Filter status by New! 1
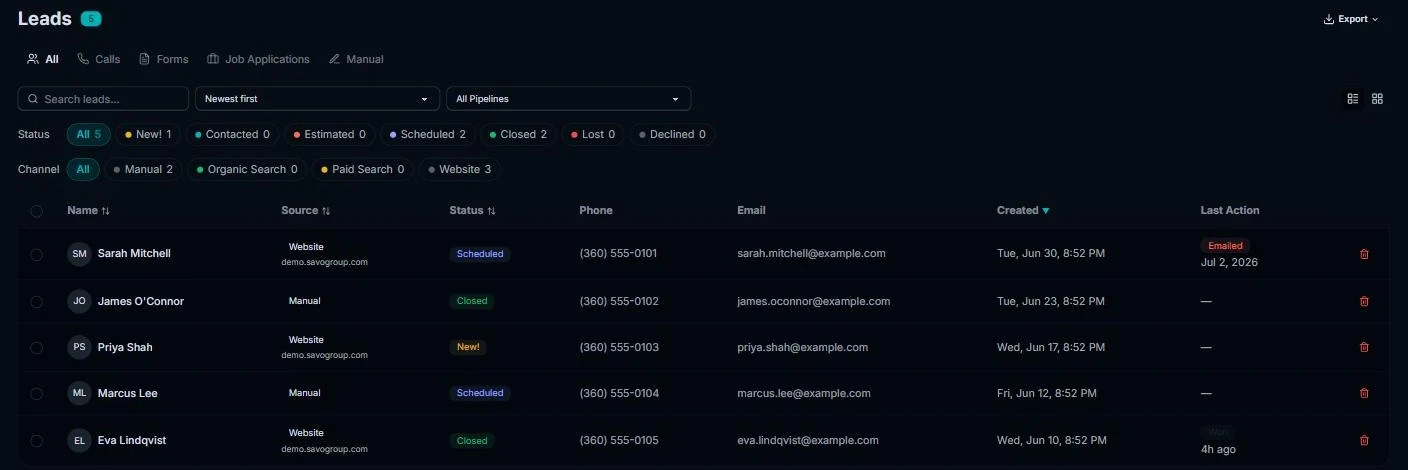The height and width of the screenshot is (470, 1408). point(148,134)
